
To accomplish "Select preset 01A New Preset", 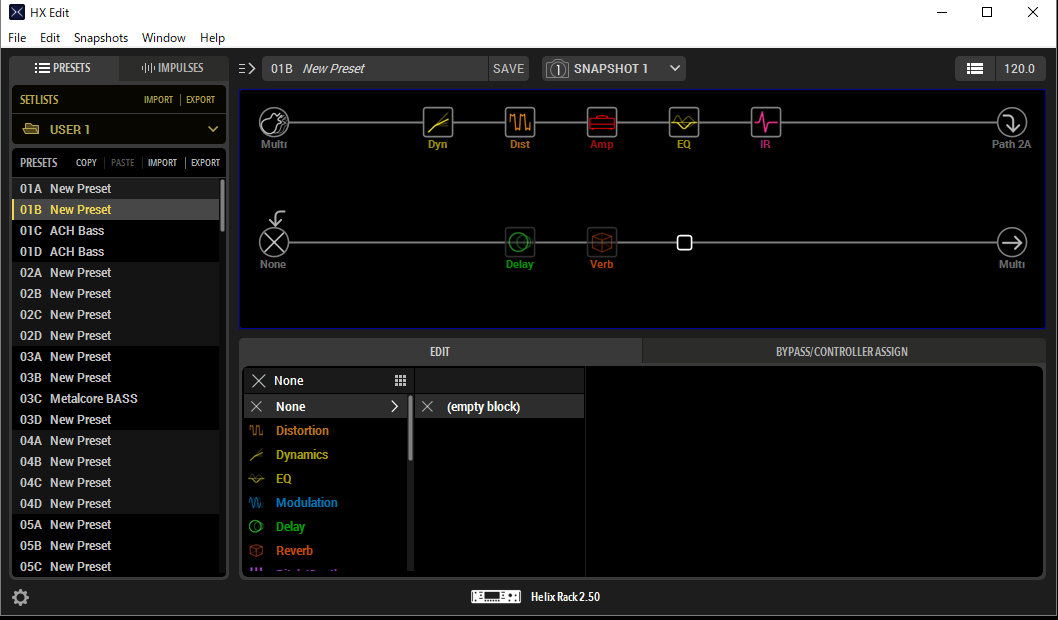I will coord(115,188).
